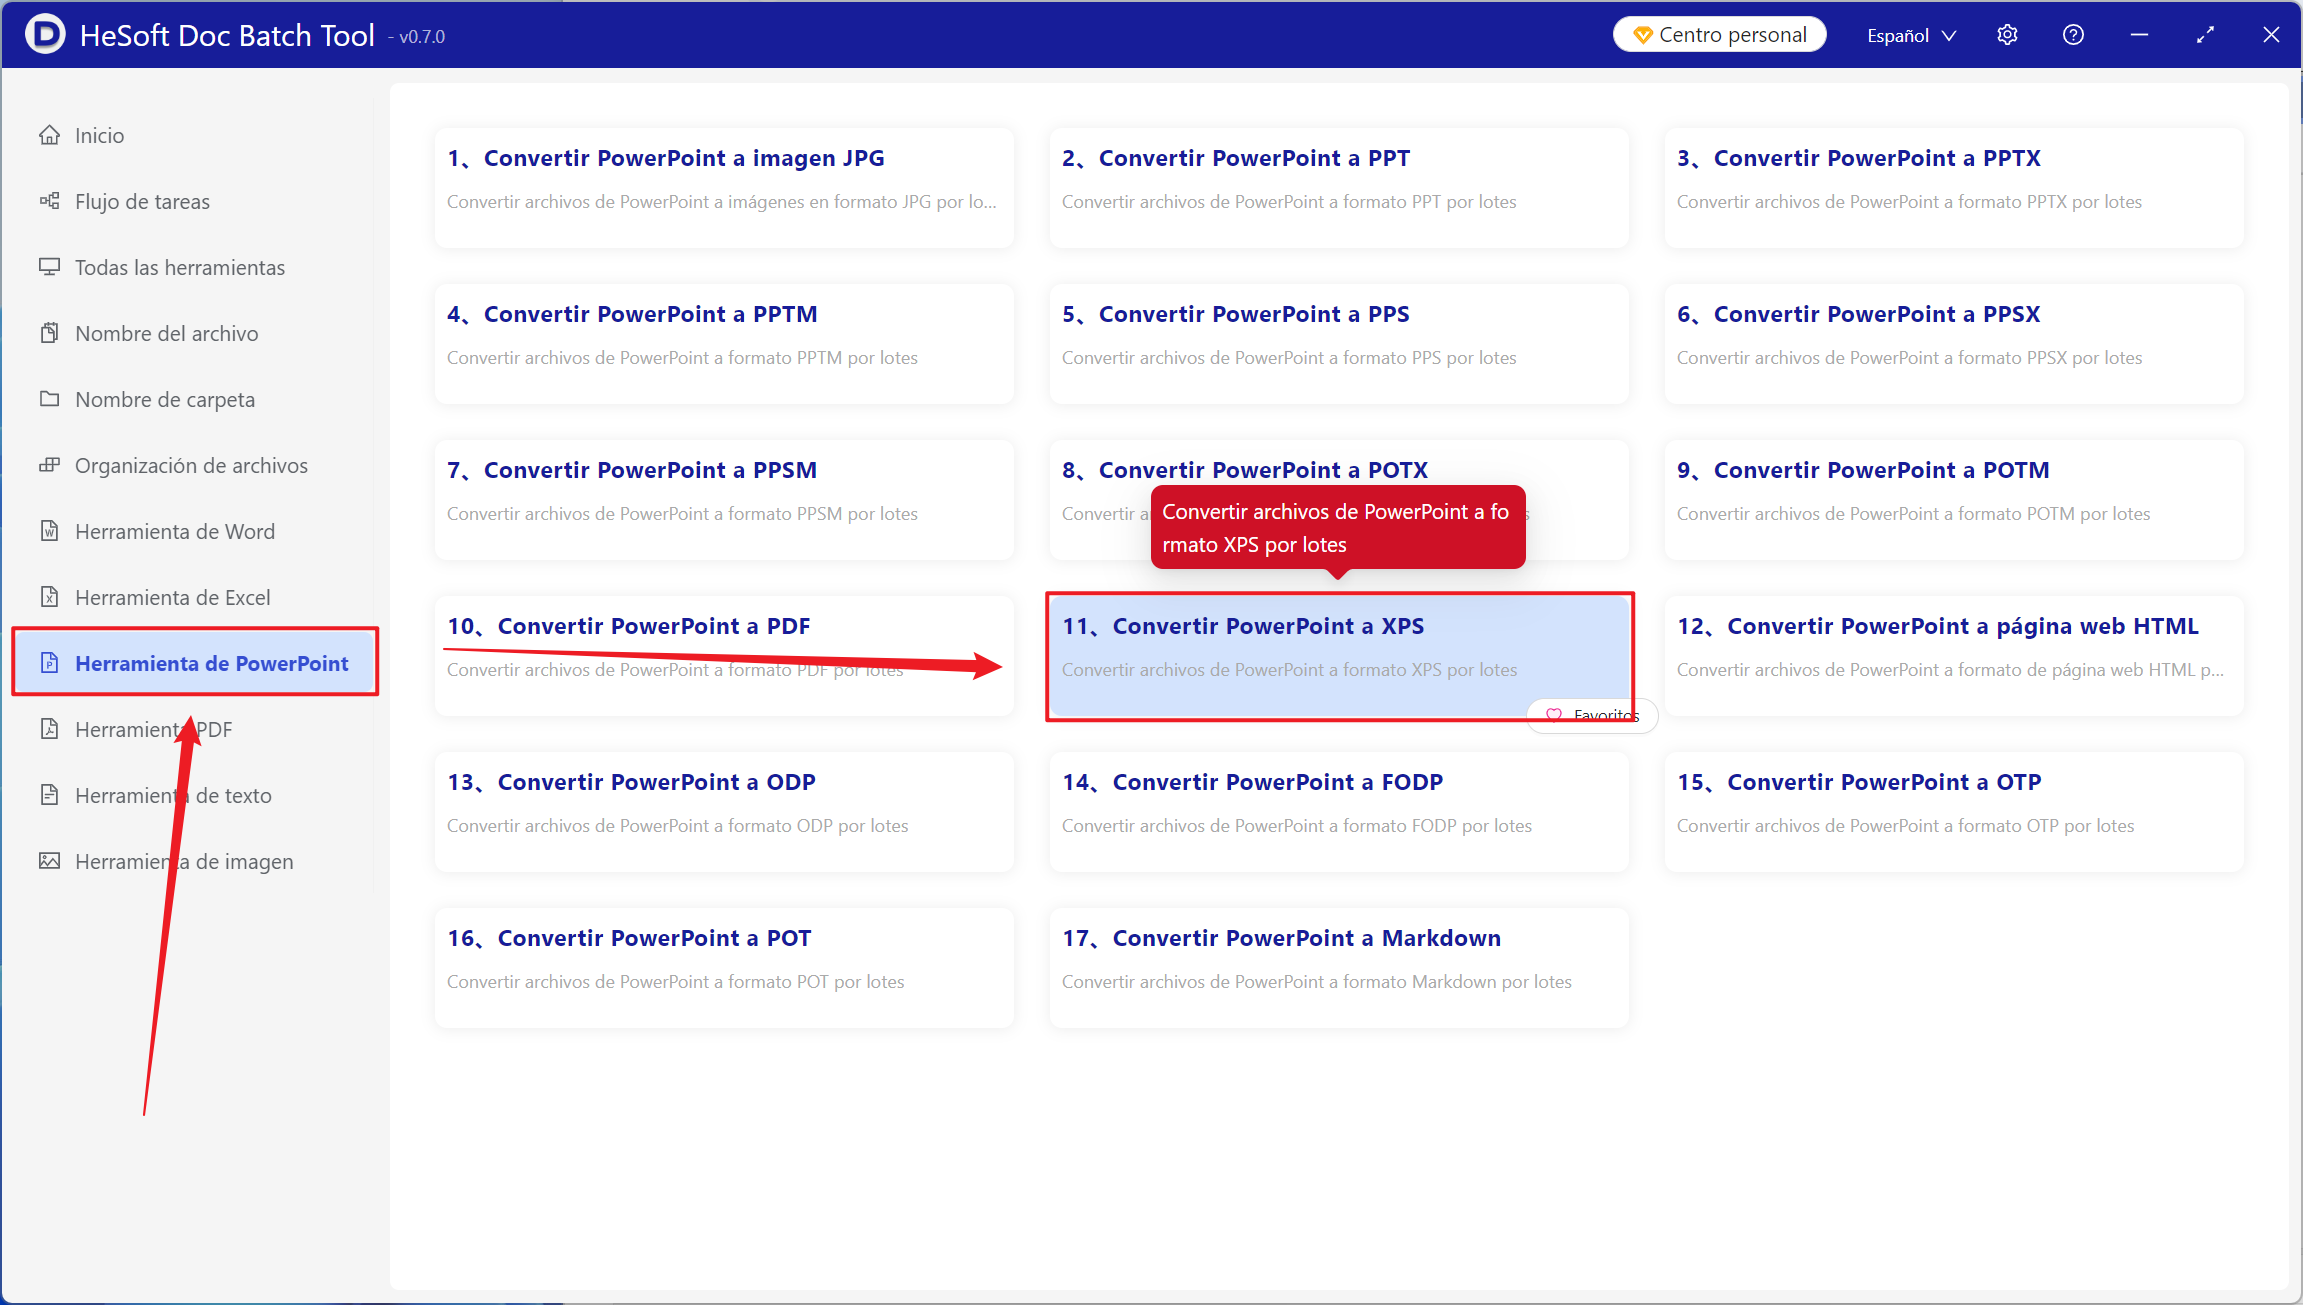Open Flujo de tareas section
The image size is (2303, 1305).
pos(195,201)
